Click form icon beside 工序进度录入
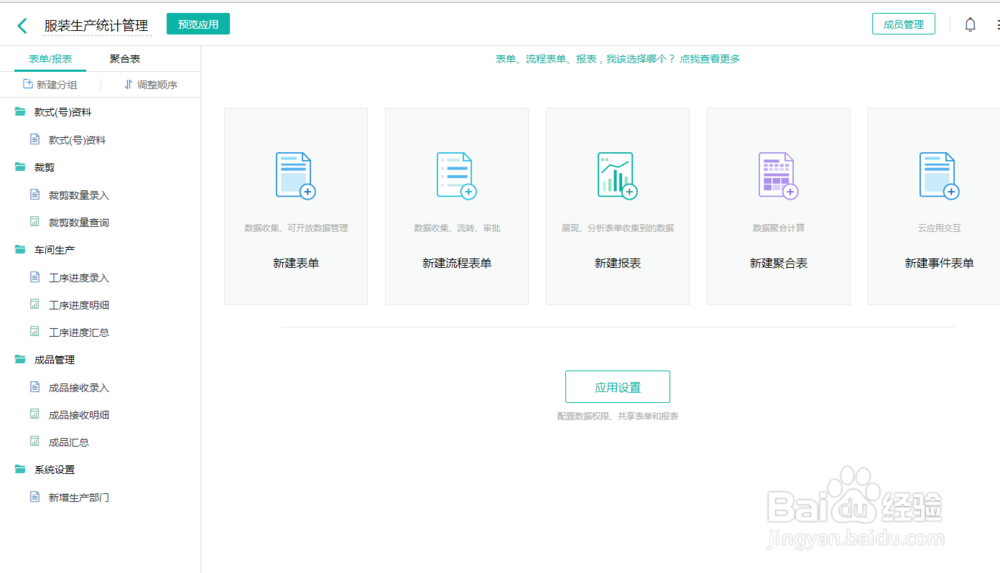Viewport: 1000px width, 573px height. (x=35, y=276)
